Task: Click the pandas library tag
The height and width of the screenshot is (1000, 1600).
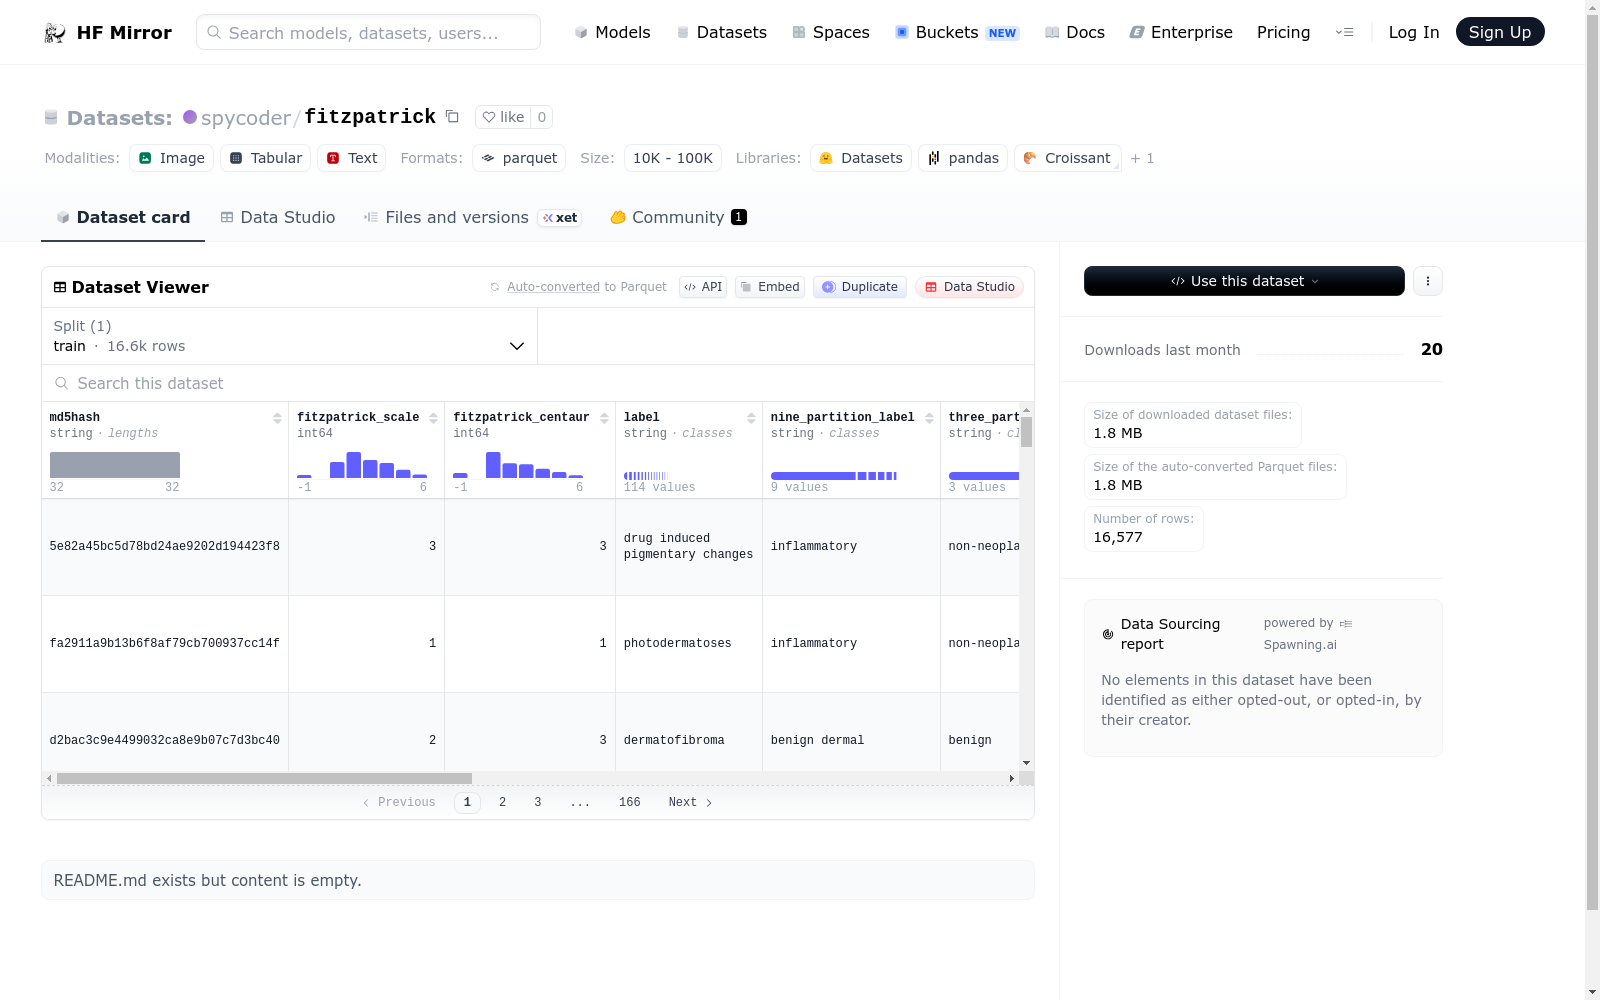Action: pyautogui.click(x=963, y=158)
